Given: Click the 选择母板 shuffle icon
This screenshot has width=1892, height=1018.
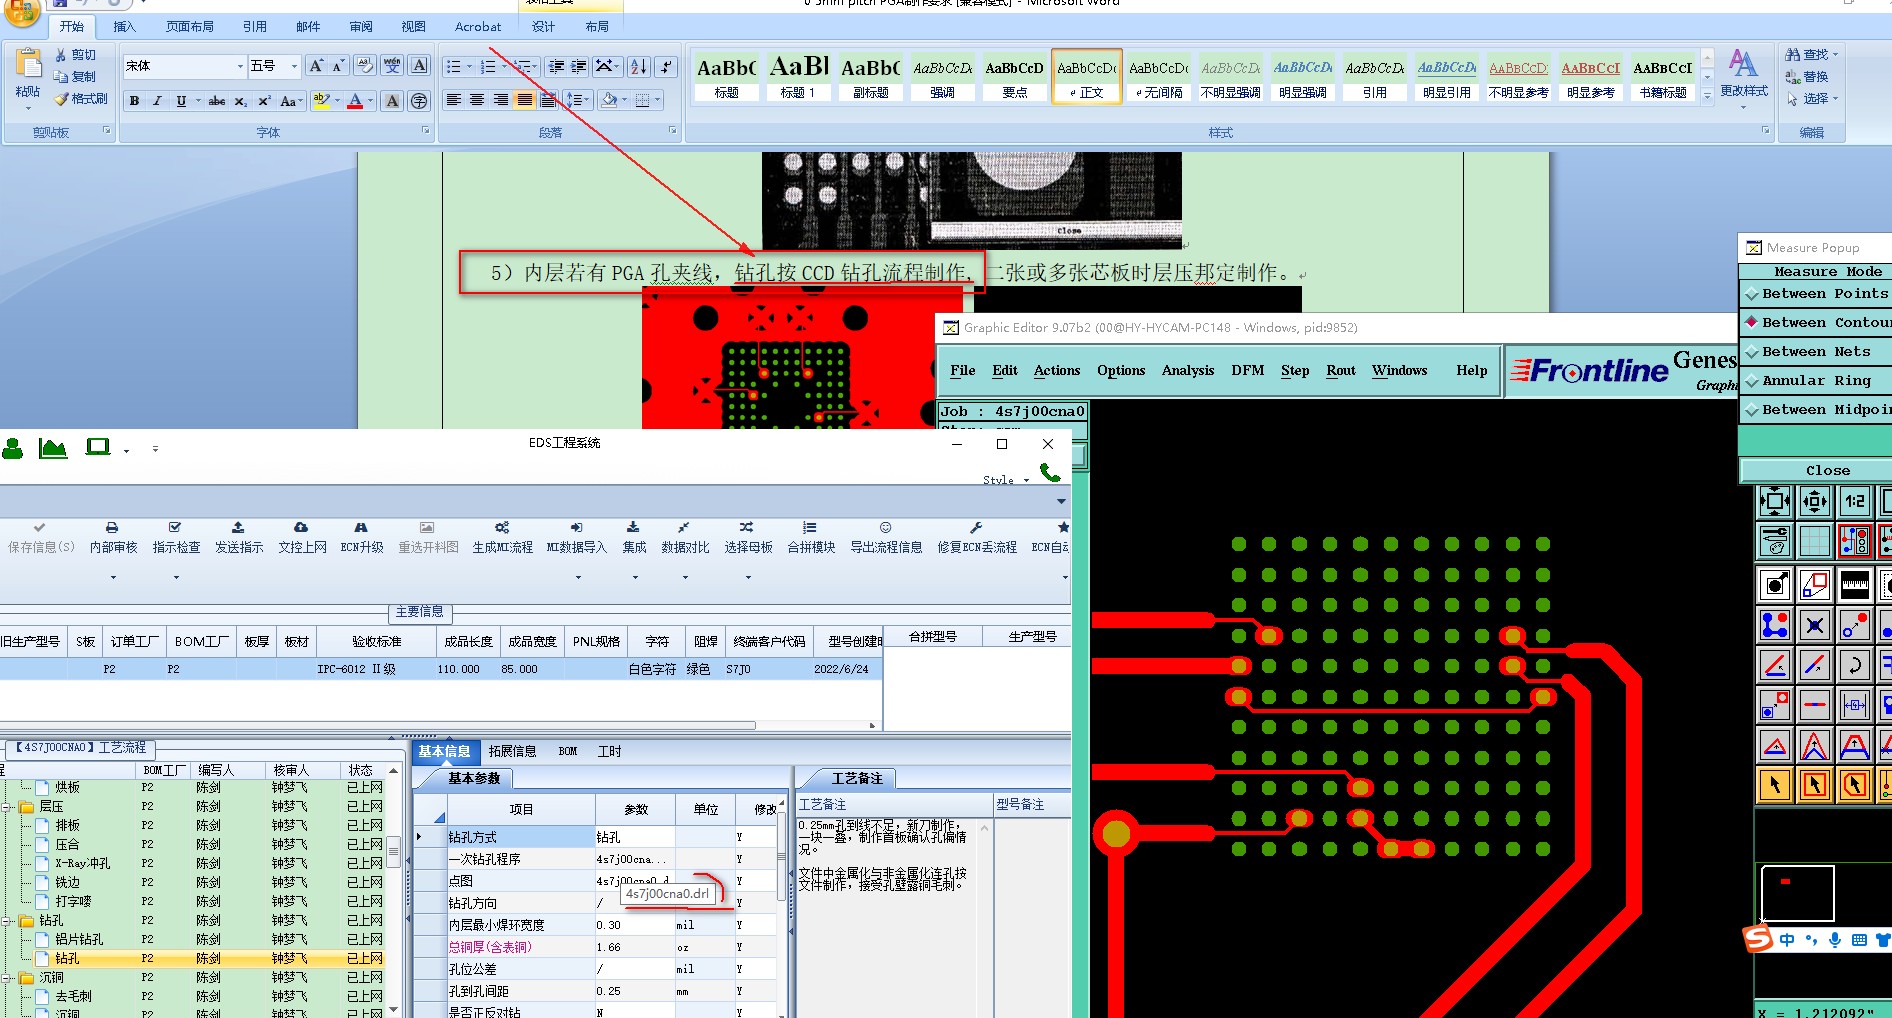Looking at the screenshot, I should 747,527.
